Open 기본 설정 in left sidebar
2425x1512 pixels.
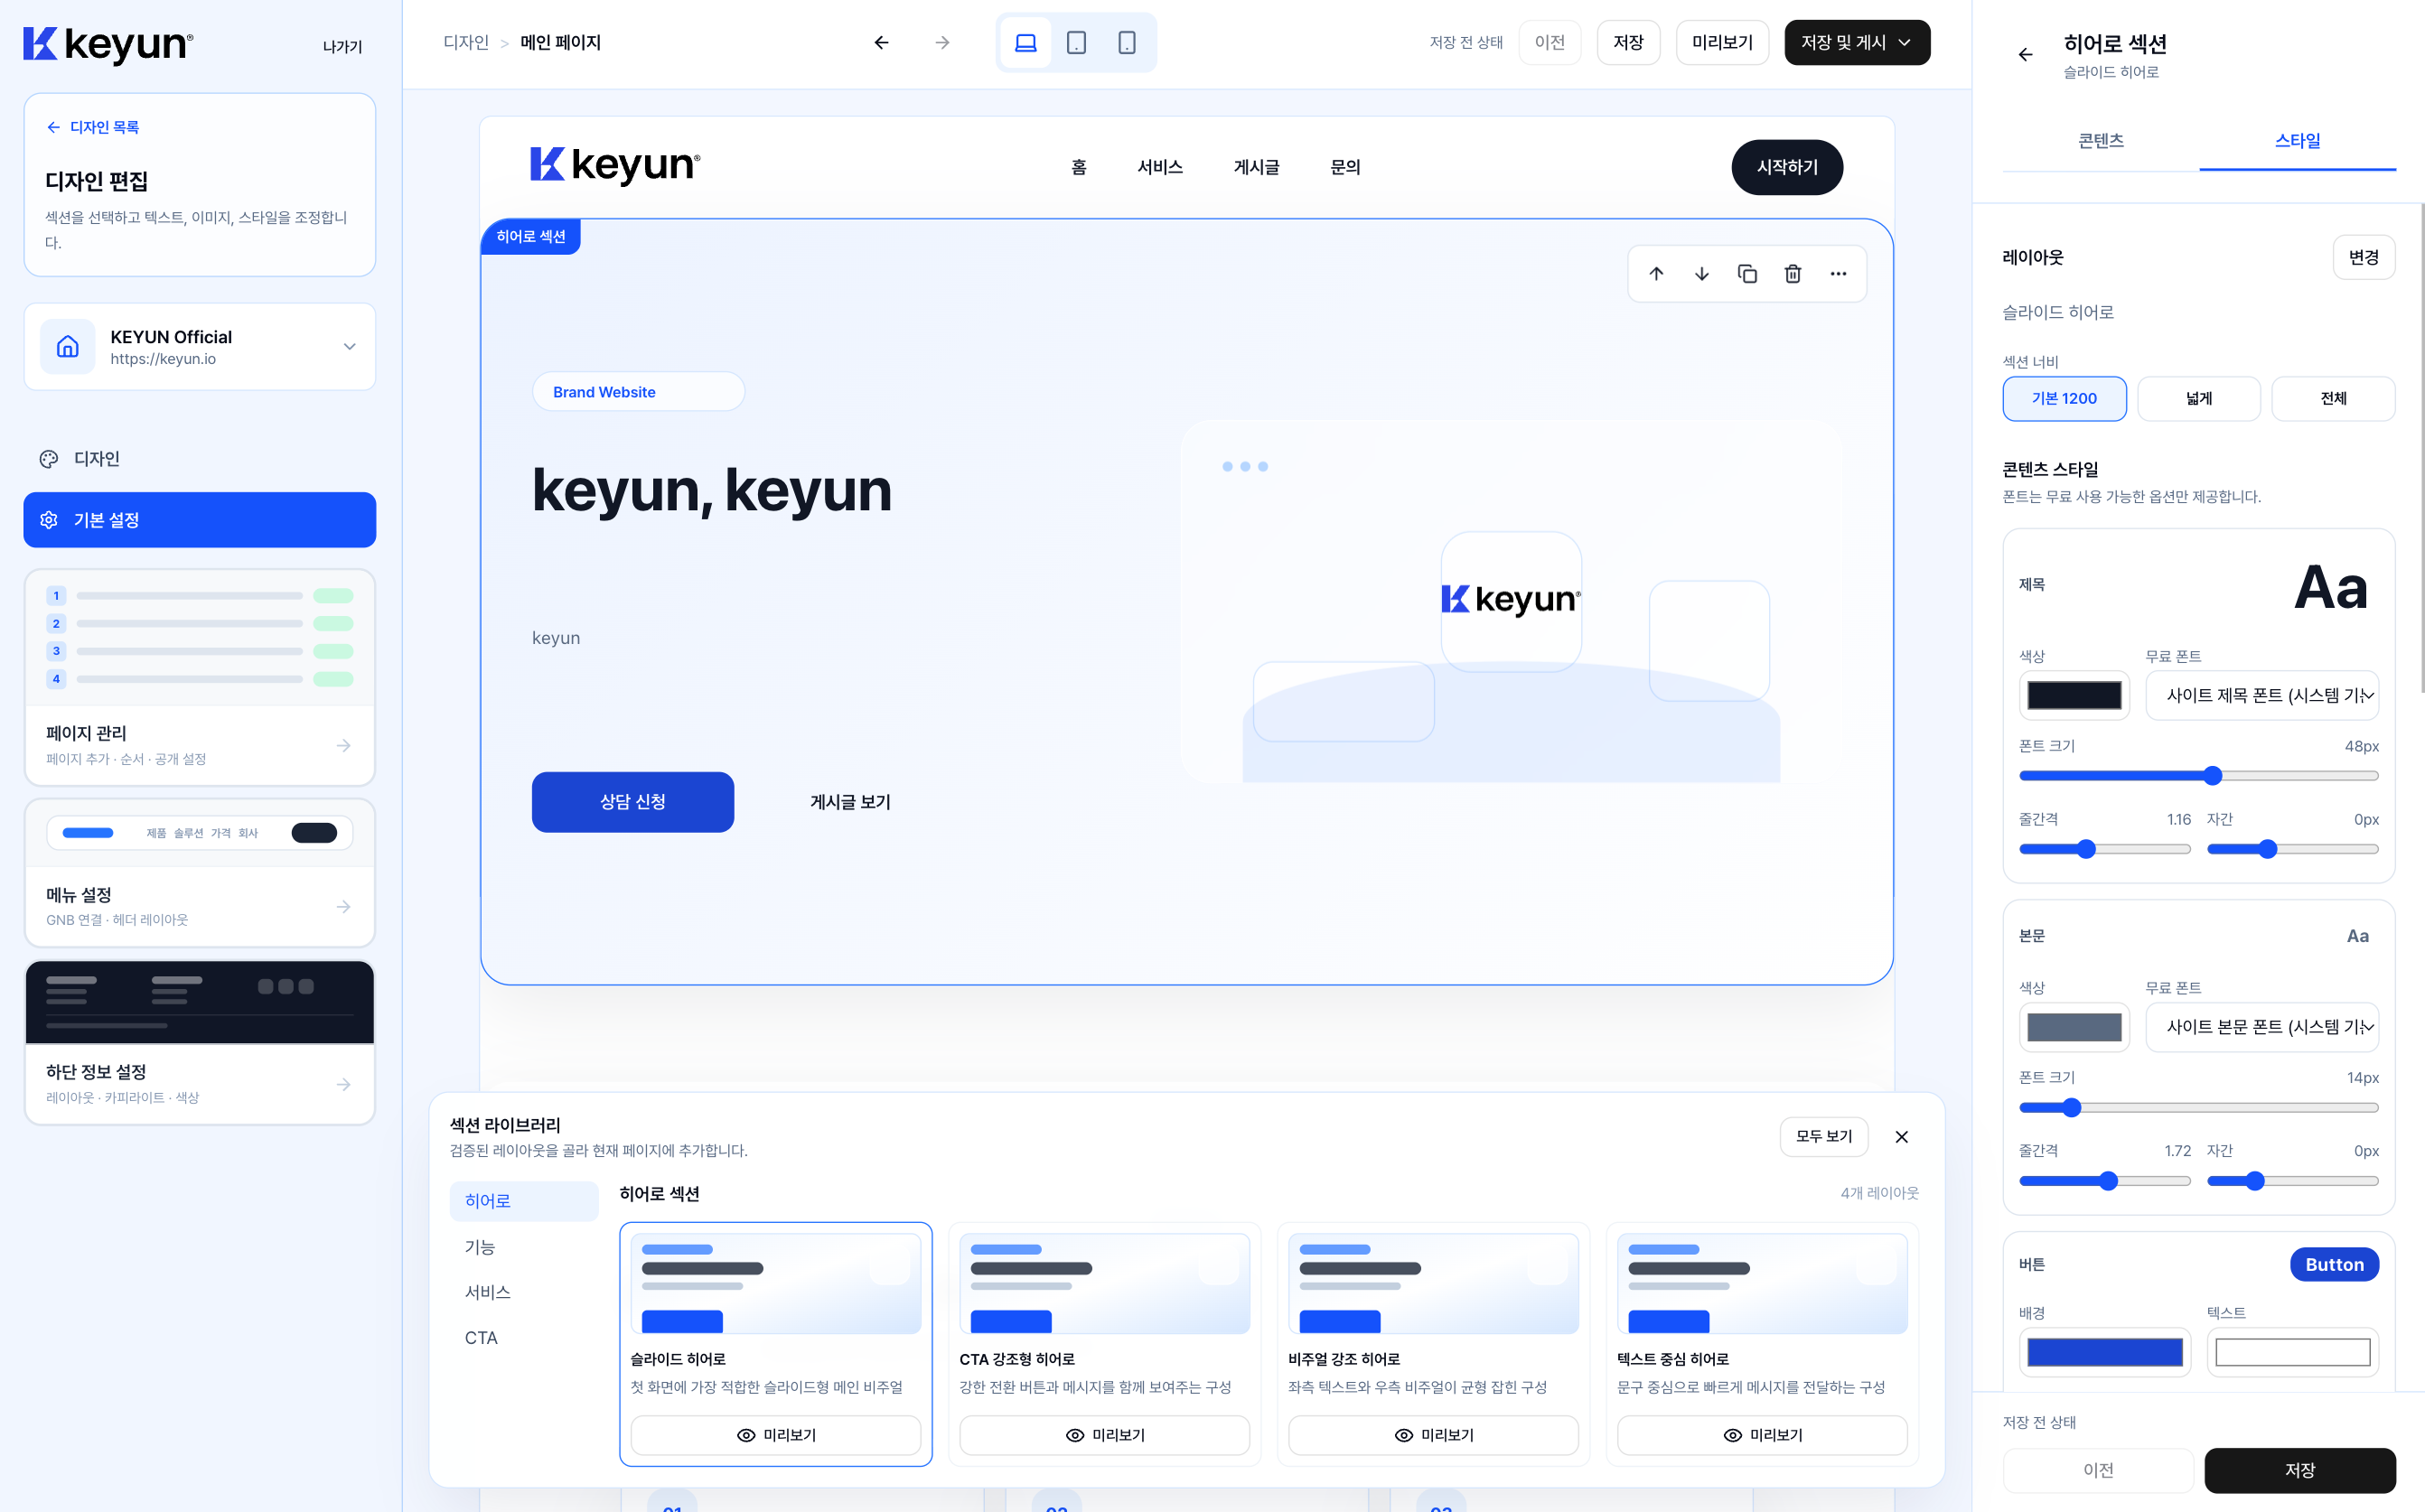coord(200,520)
